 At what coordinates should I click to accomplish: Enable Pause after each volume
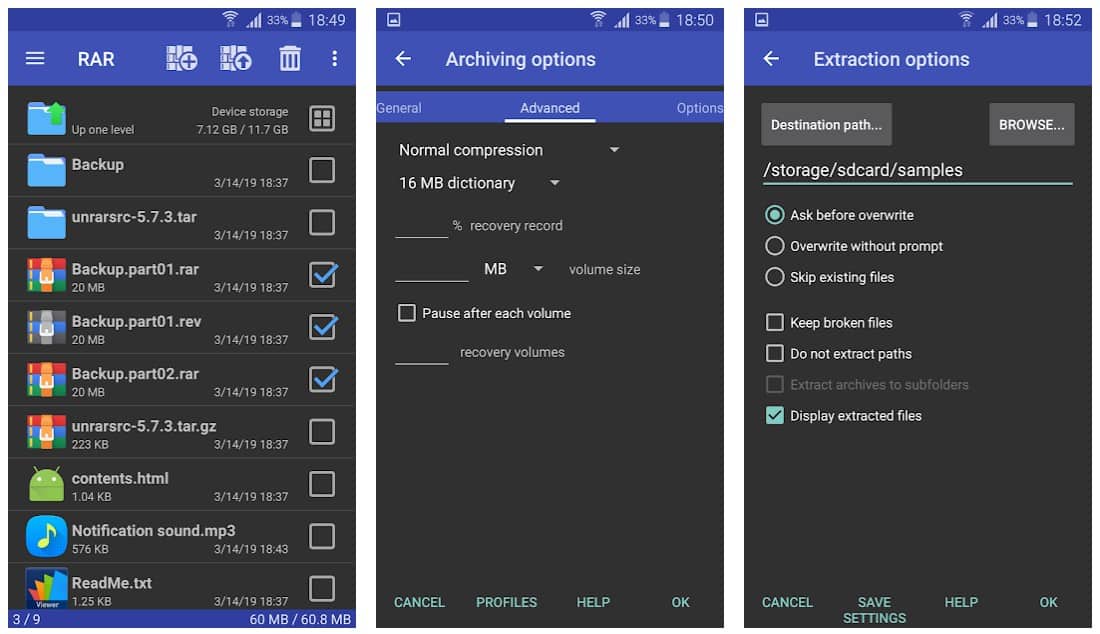click(407, 313)
